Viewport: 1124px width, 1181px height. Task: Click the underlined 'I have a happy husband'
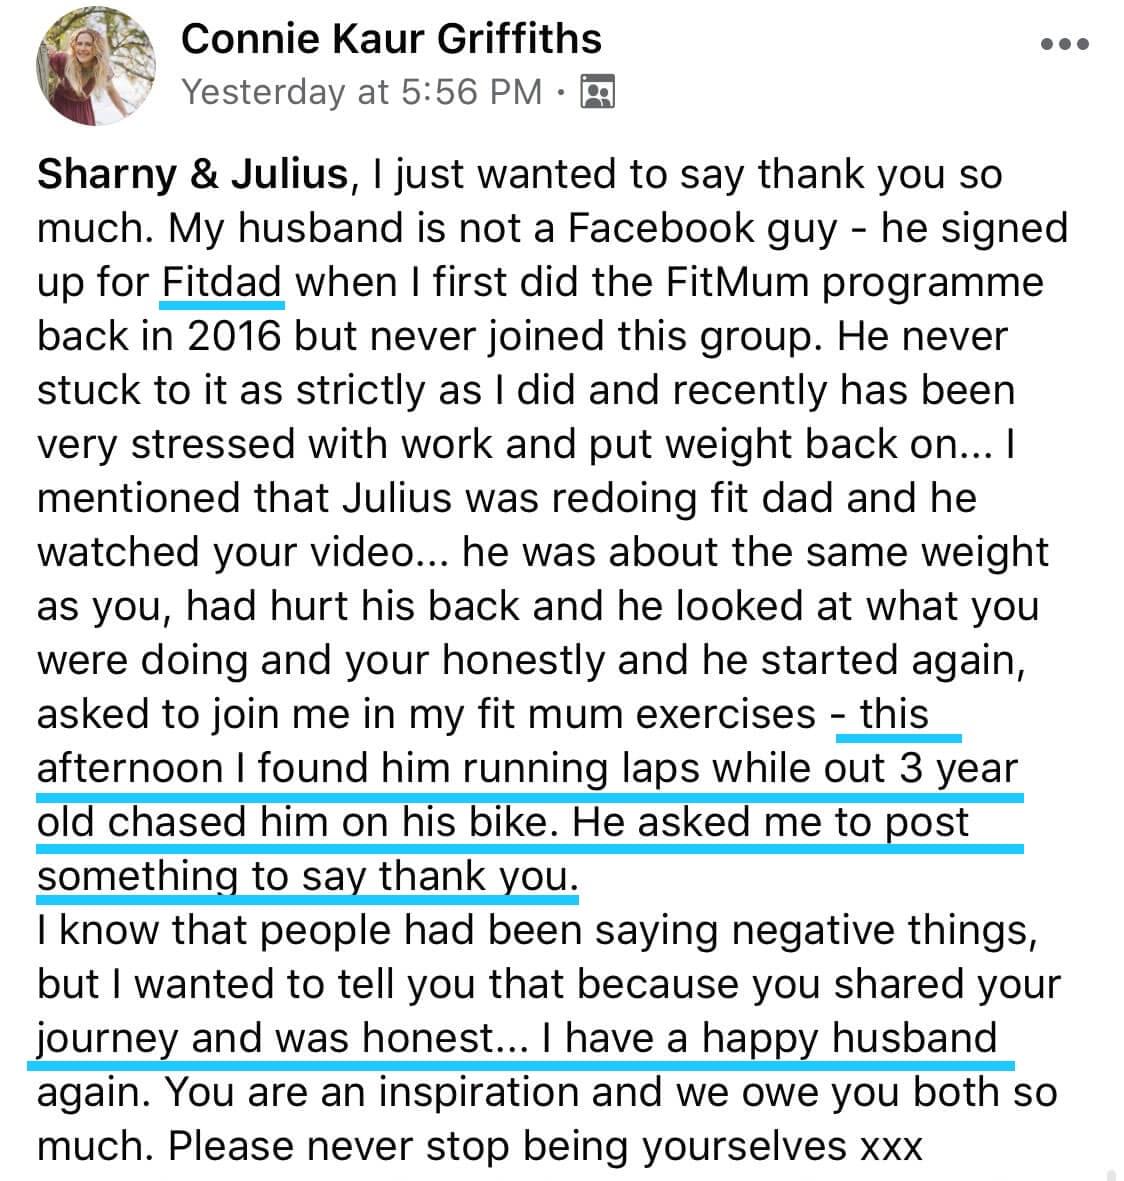tap(769, 1039)
